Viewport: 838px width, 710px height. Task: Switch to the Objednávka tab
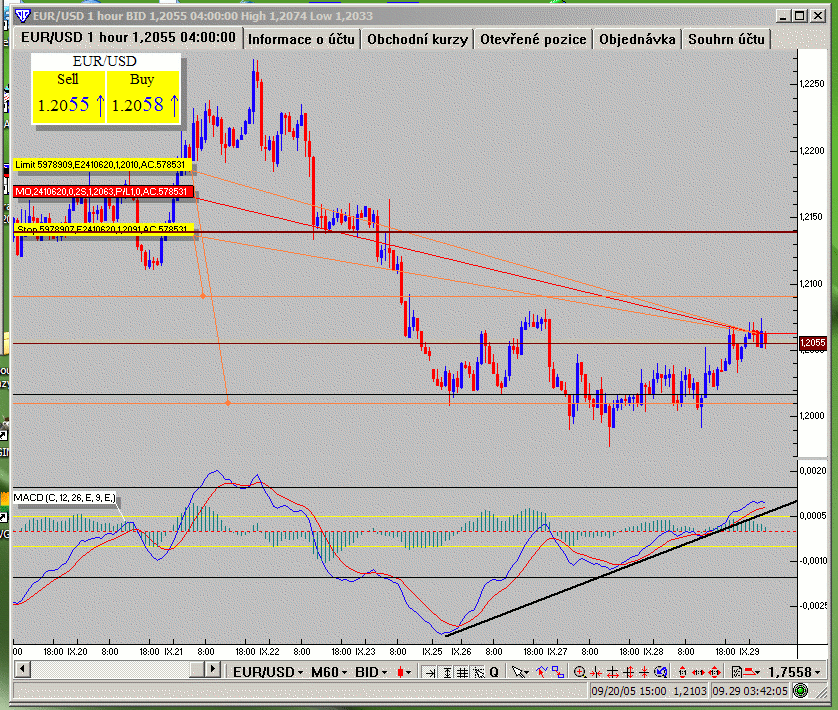tap(637, 39)
